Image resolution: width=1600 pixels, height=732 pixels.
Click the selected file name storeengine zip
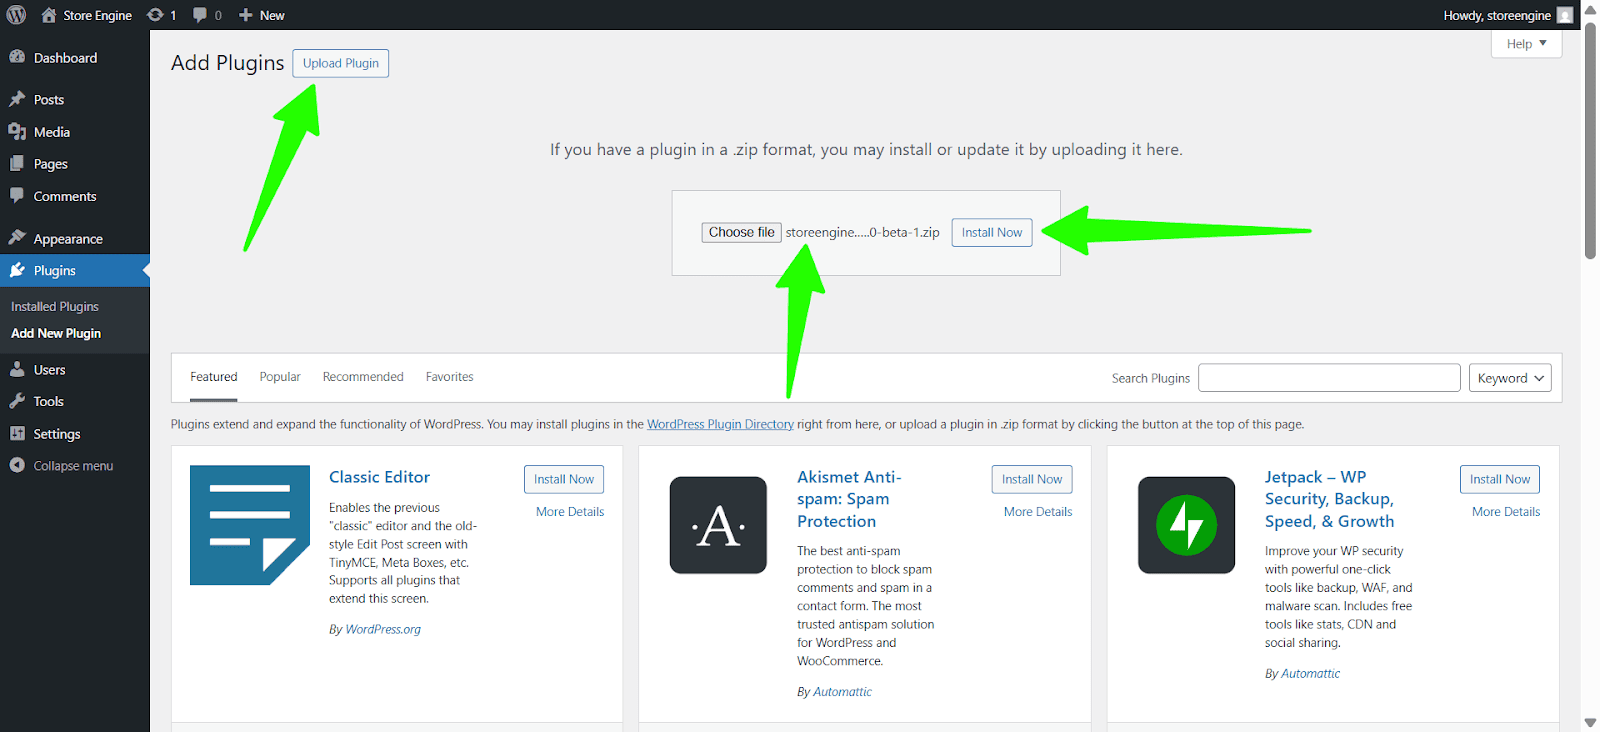point(863,232)
